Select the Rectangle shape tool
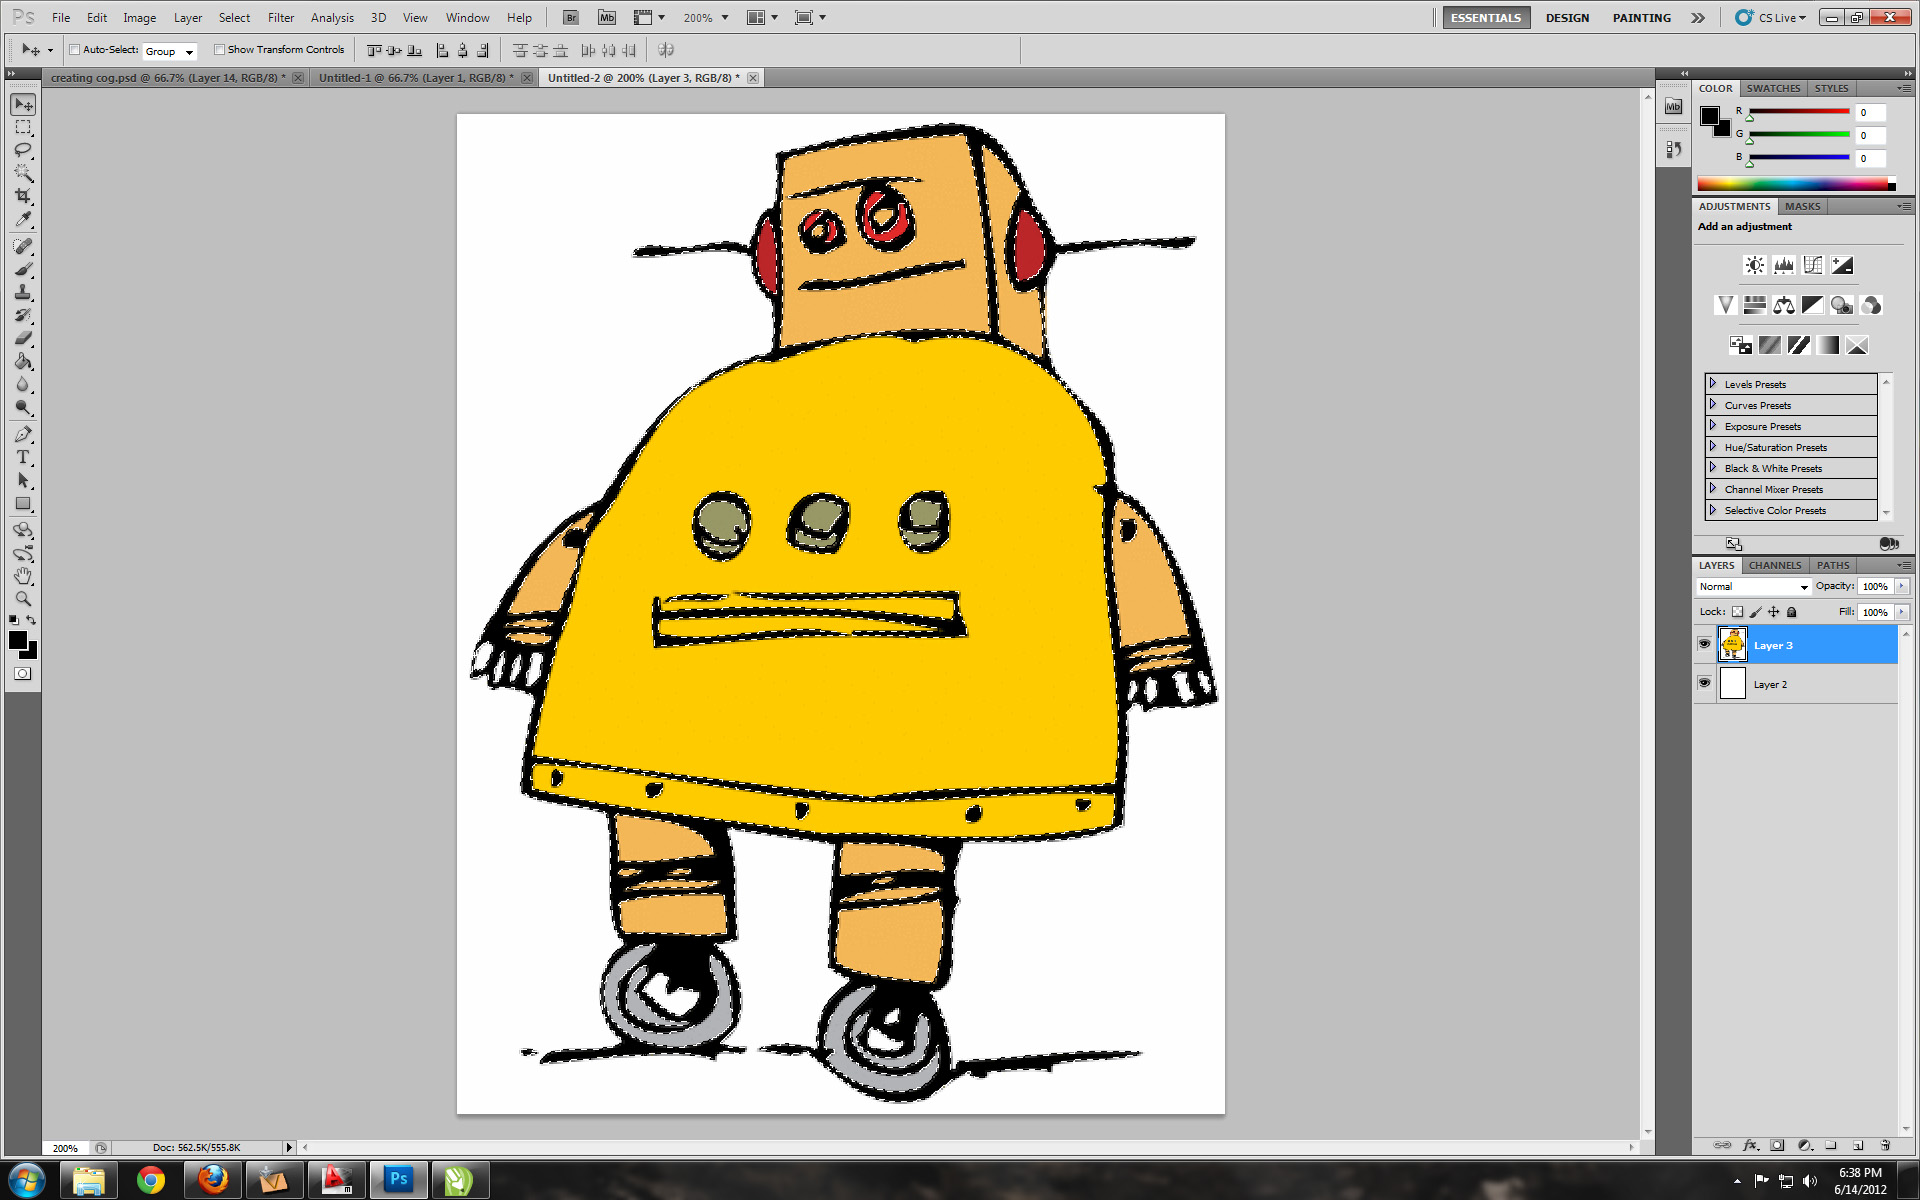Screen dimensions: 1920x1200 (x=23, y=503)
